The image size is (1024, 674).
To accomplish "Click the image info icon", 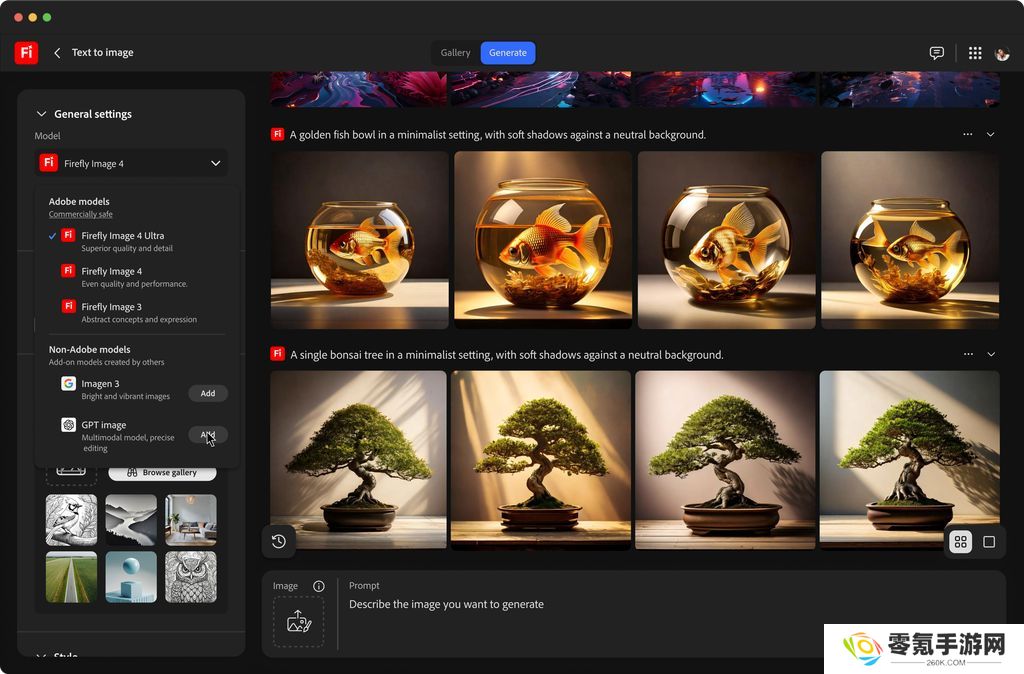I will pos(319,586).
